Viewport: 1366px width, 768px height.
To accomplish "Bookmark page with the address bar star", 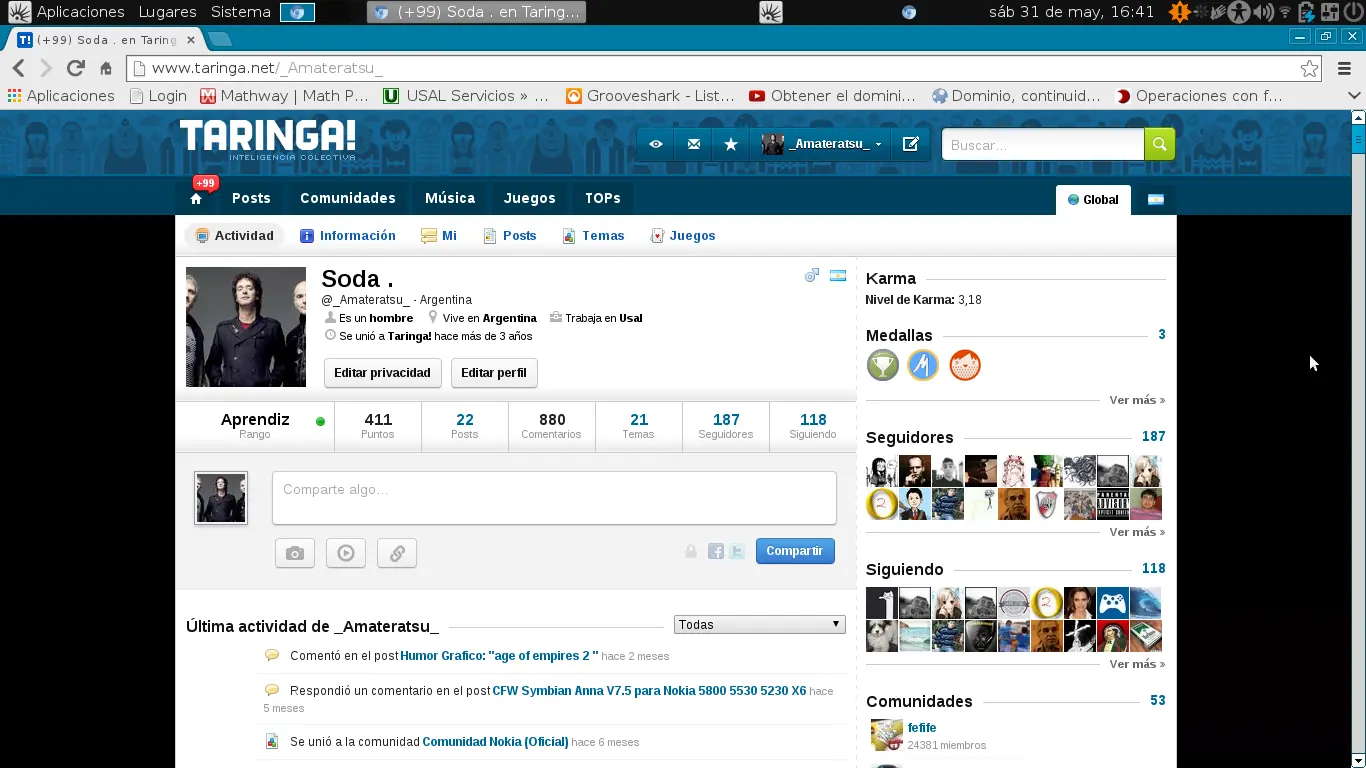I will 1309,69.
